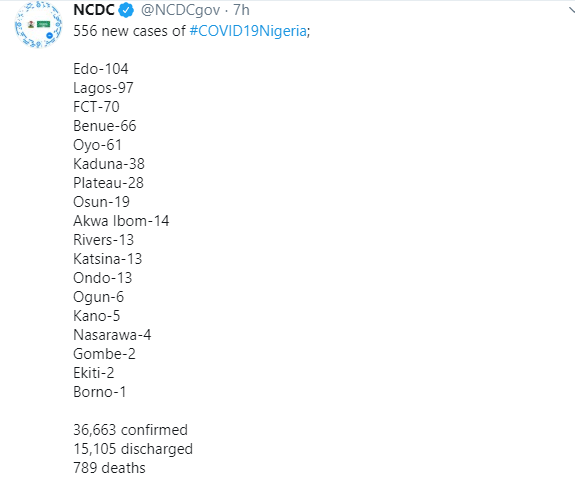575x485 pixels.
Task: Click the '556 new cases of' text
Action: (129, 31)
